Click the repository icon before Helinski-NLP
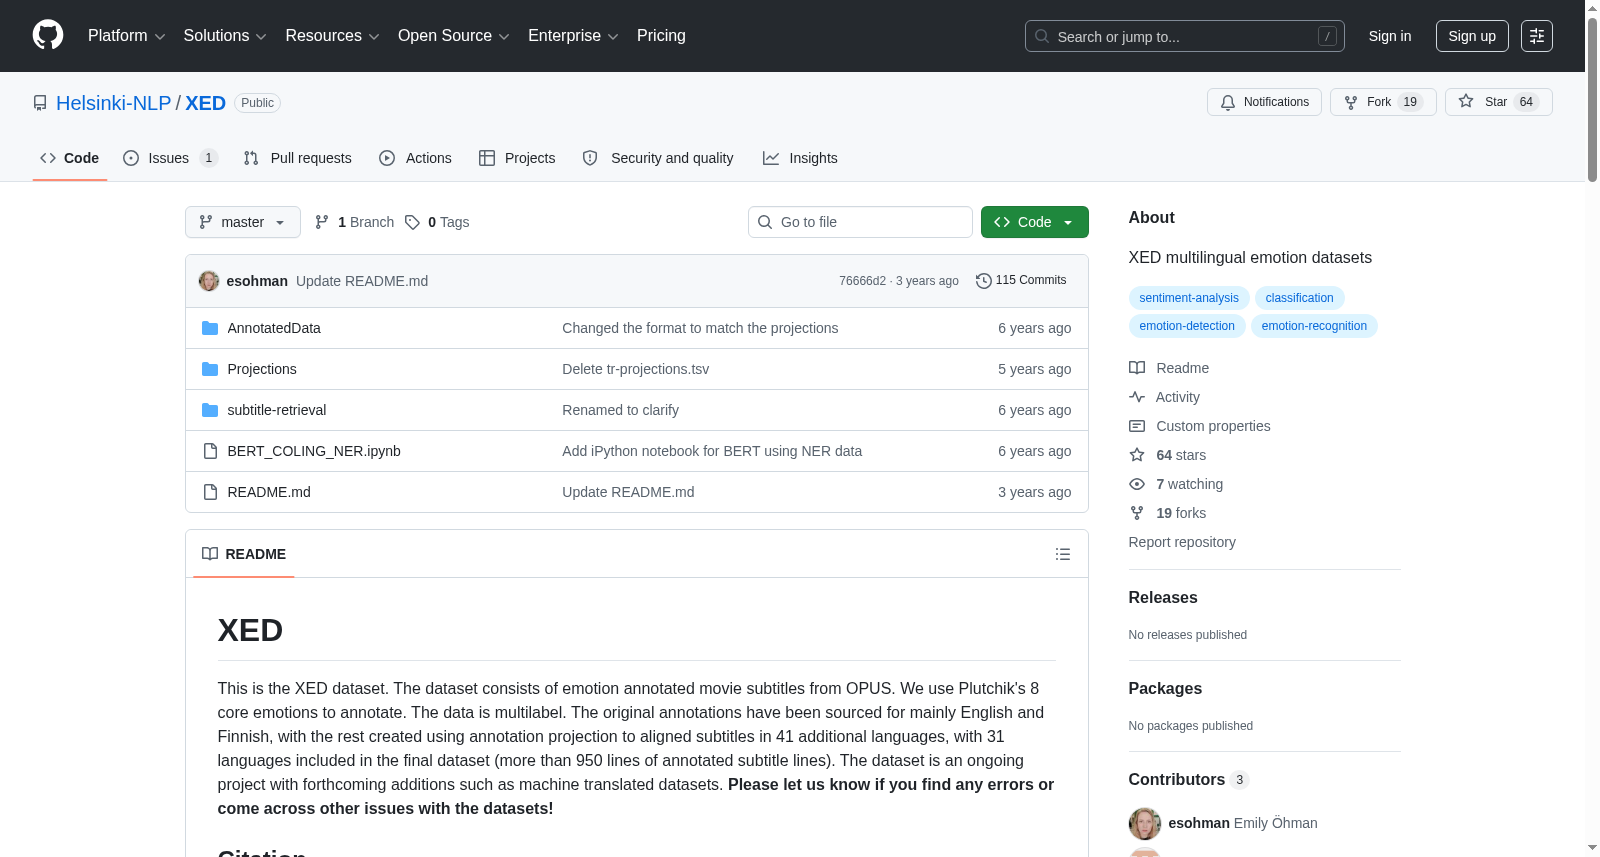 pos(40,103)
